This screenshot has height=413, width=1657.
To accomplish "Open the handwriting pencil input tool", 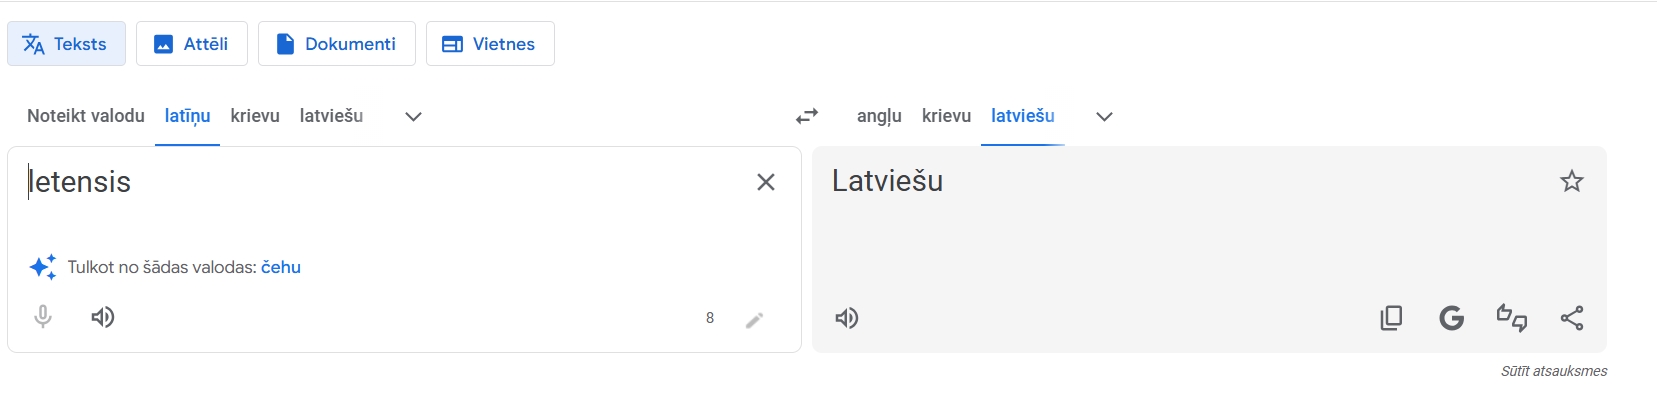I will (x=755, y=319).
